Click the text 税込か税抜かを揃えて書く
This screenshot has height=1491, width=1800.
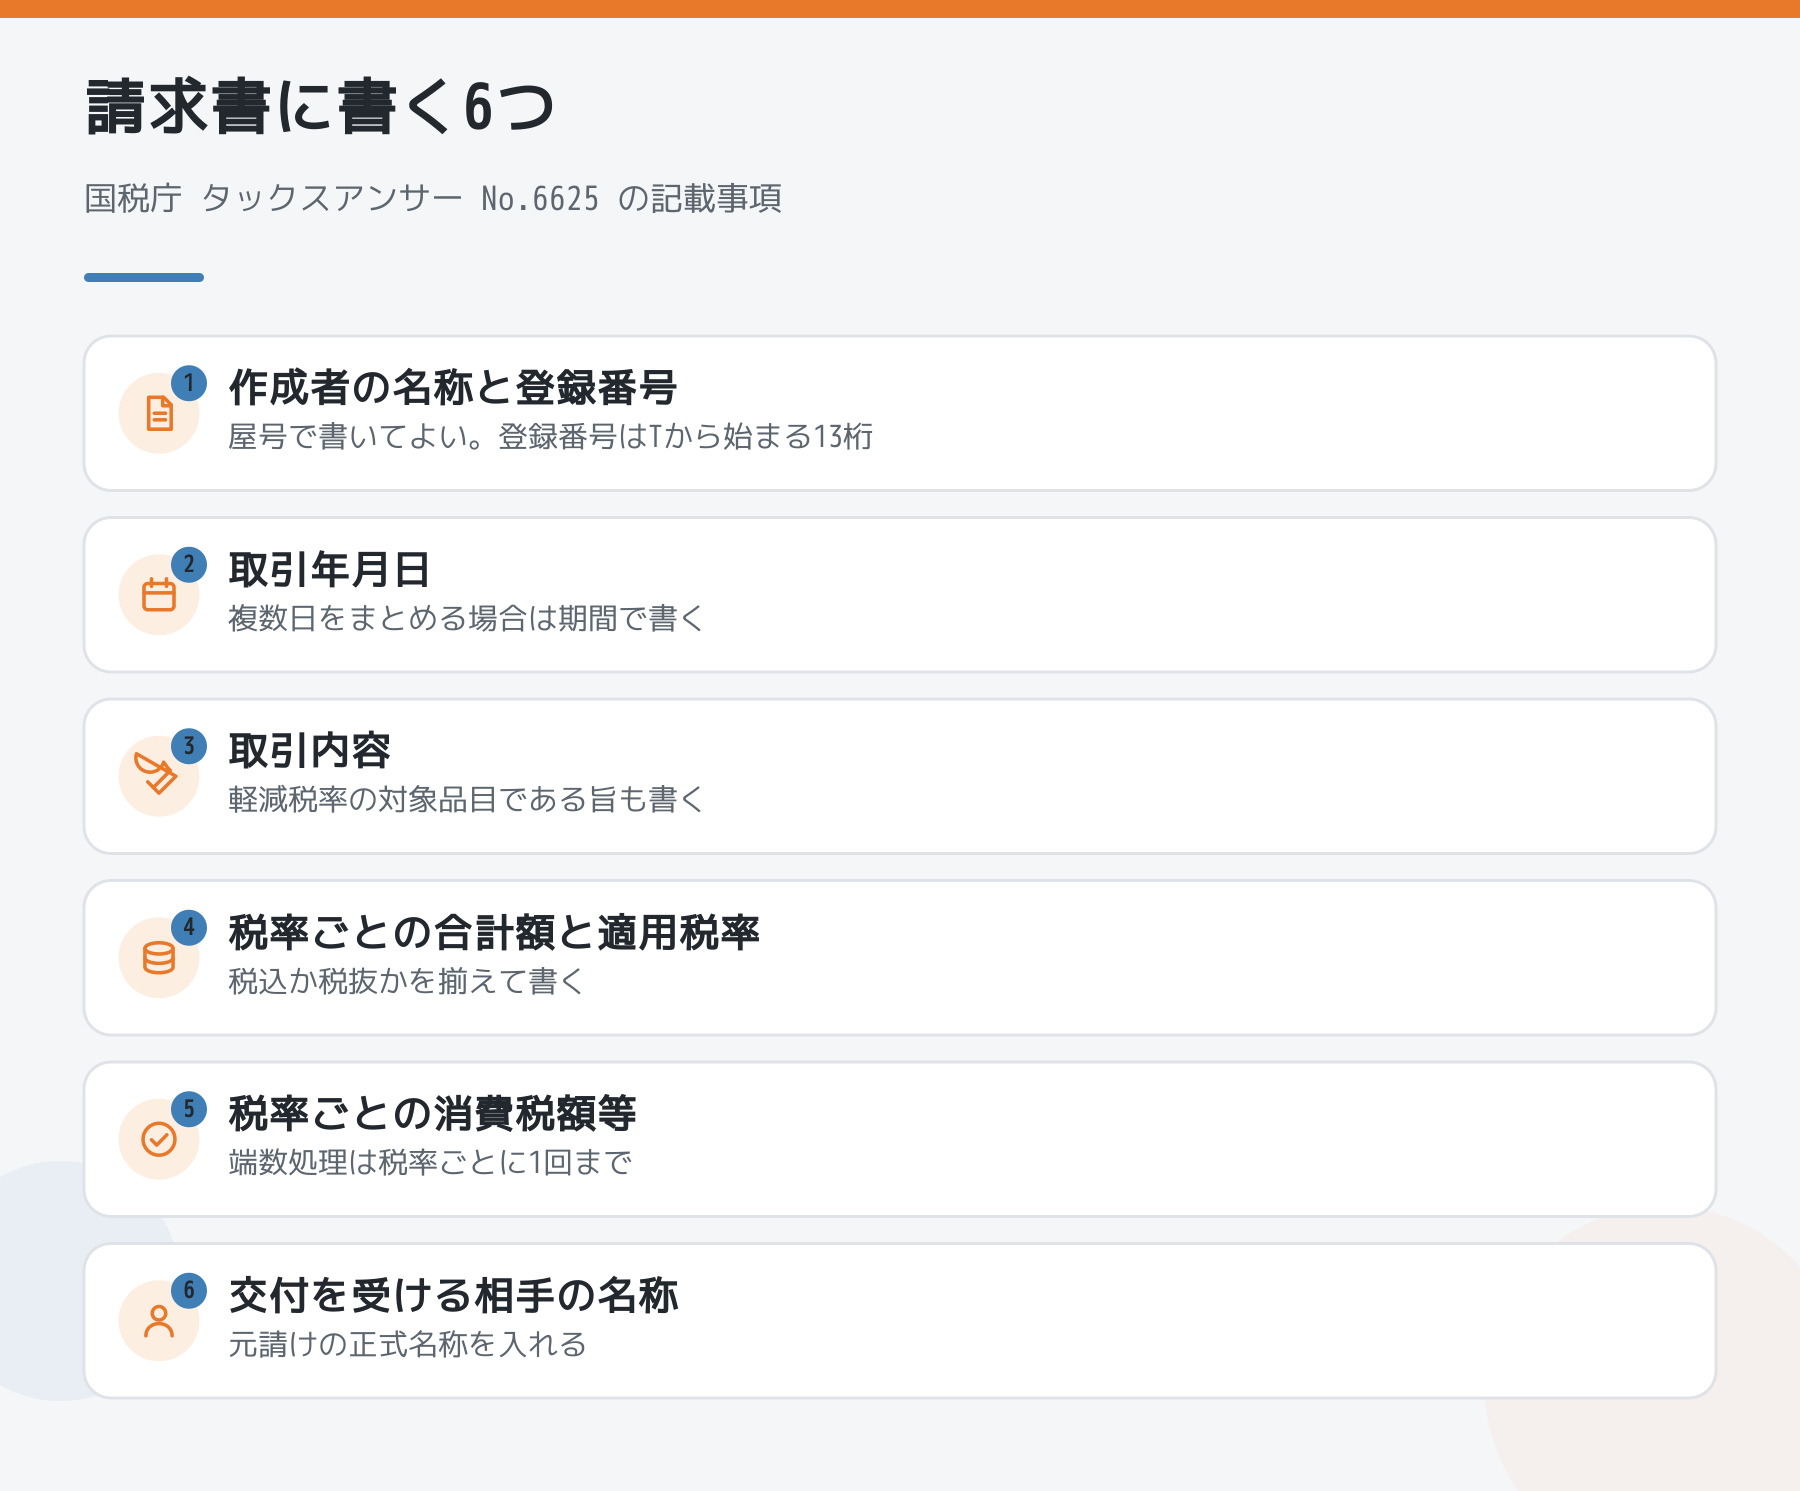point(406,982)
